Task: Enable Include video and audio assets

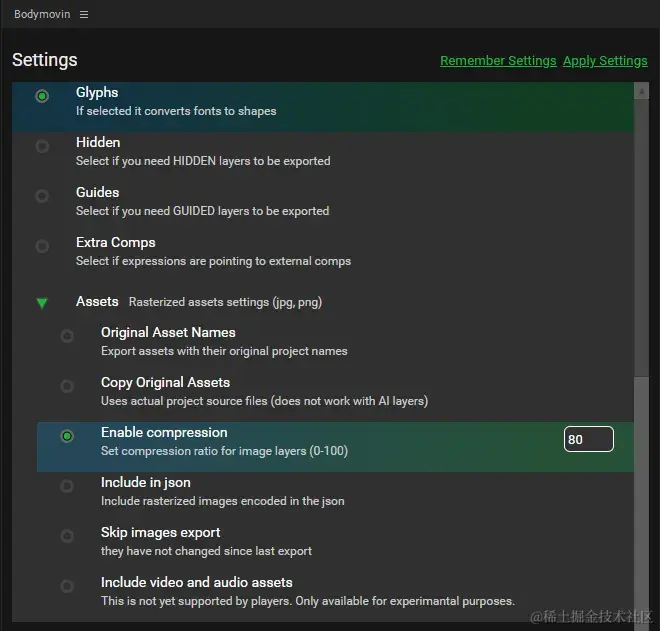Action: tap(67, 586)
